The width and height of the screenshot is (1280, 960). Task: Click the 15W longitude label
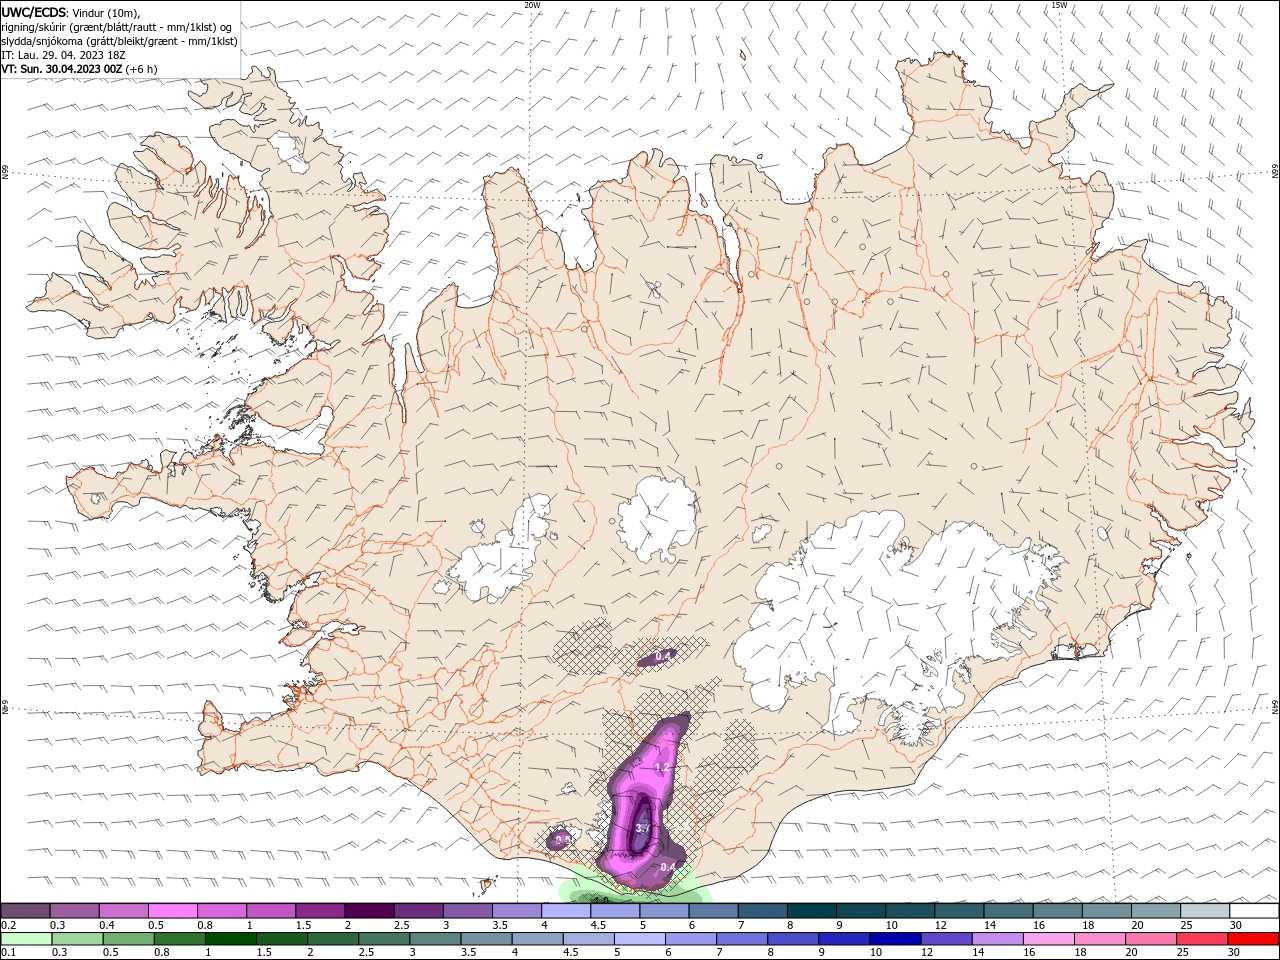pos(1059,5)
